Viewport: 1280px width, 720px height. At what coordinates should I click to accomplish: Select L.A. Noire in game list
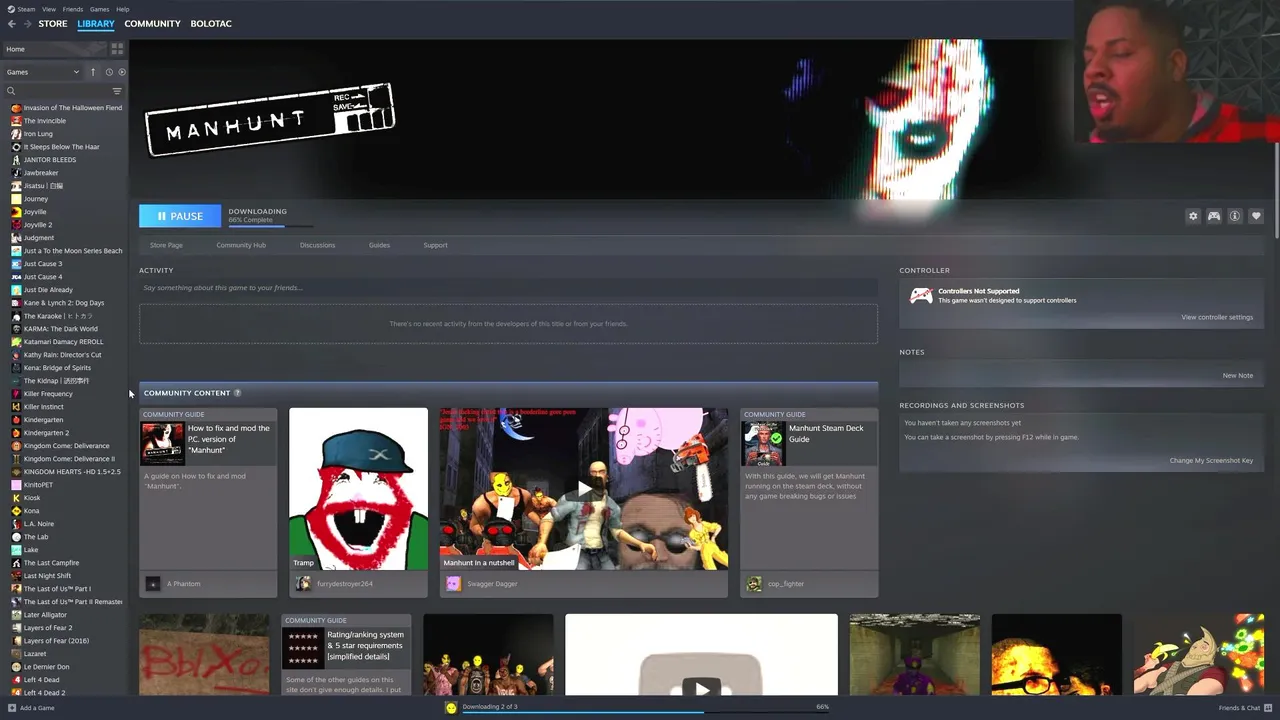(x=39, y=524)
